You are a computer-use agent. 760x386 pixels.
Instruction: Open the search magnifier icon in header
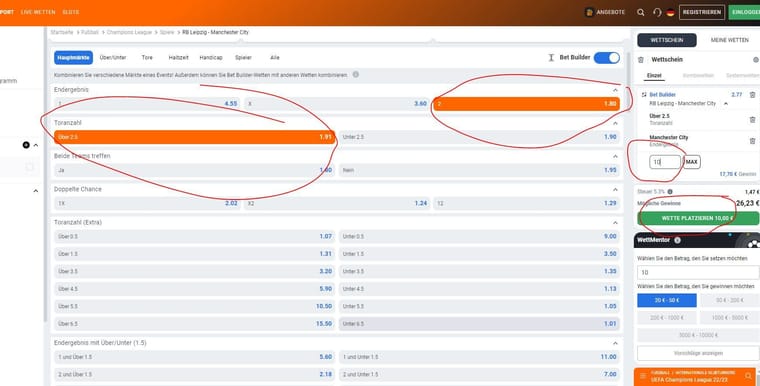(641, 13)
